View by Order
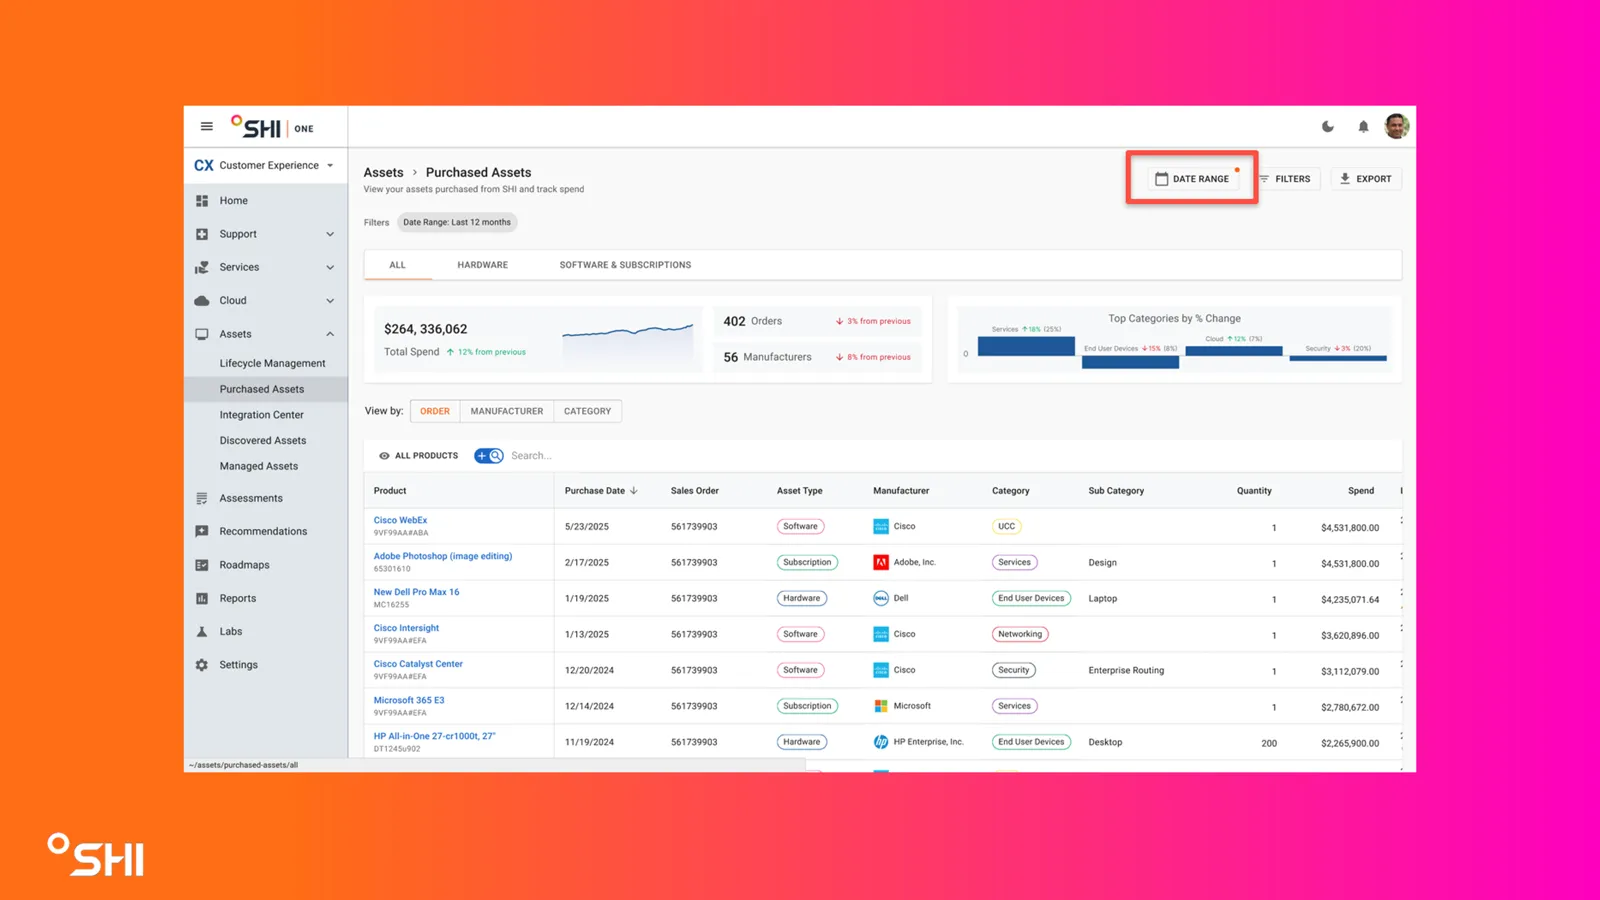Viewport: 1600px width, 900px height. (x=435, y=411)
